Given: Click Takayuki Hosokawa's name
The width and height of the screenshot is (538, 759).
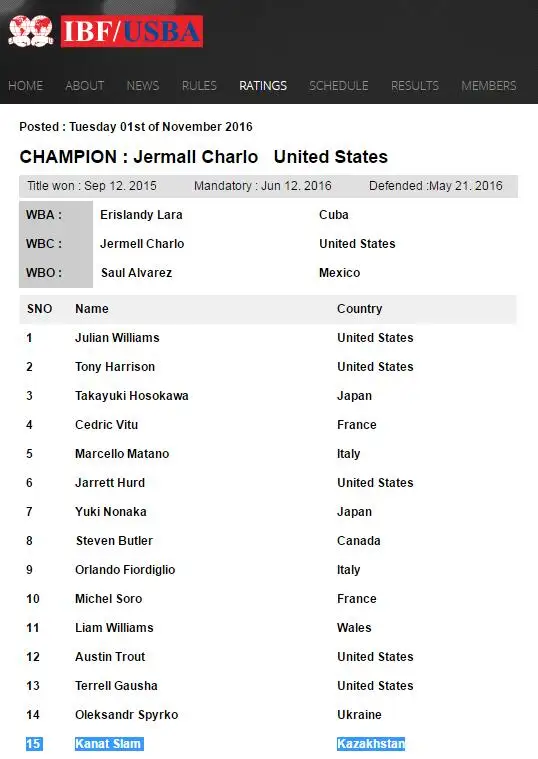Looking at the screenshot, I should click(132, 395).
